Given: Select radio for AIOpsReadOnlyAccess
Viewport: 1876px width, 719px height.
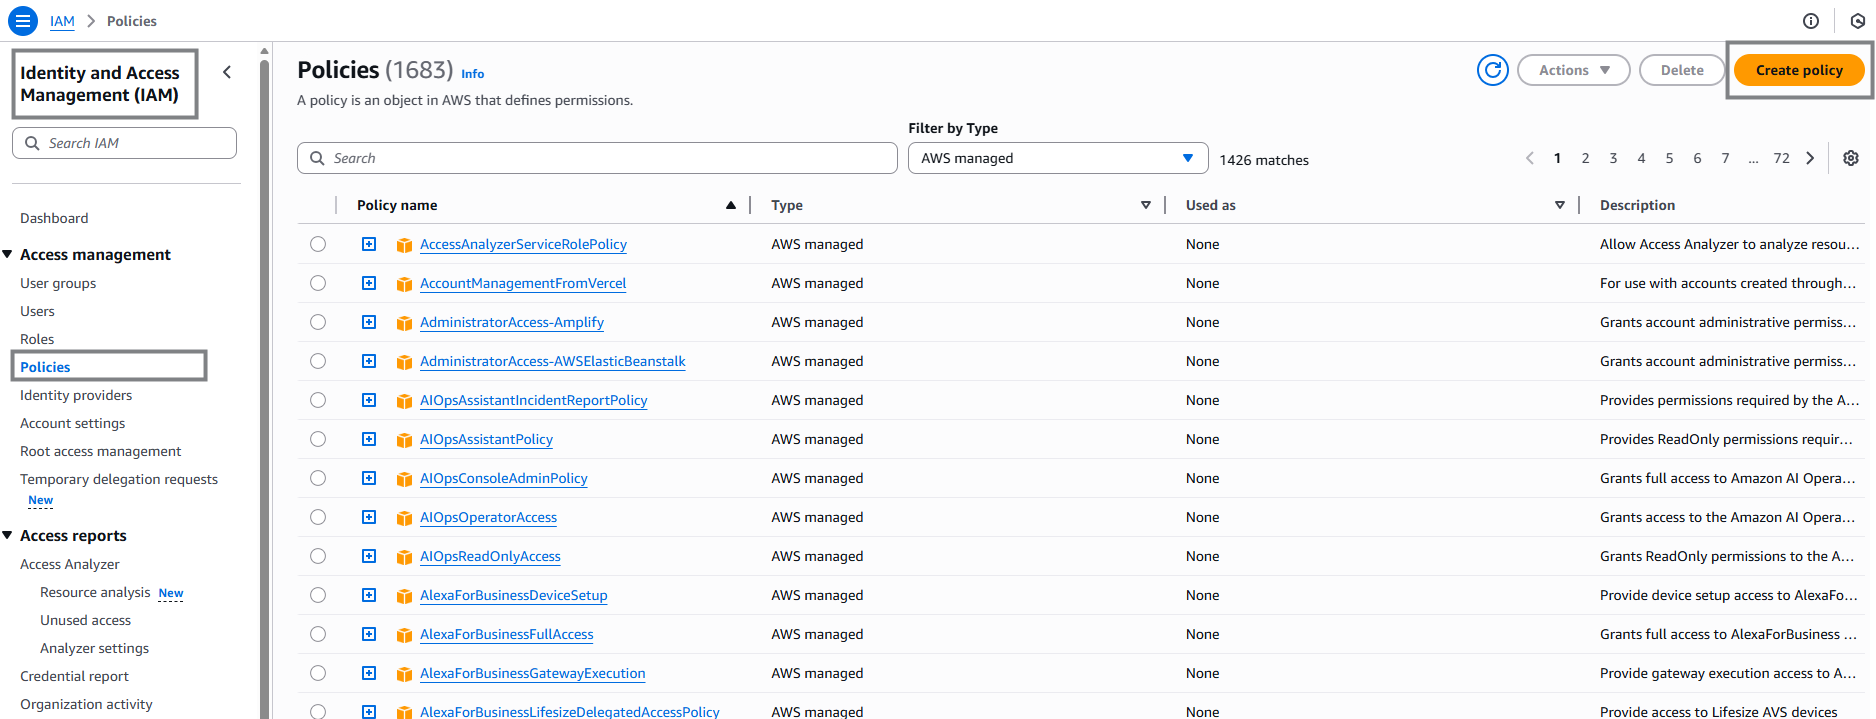Looking at the screenshot, I should tap(318, 556).
